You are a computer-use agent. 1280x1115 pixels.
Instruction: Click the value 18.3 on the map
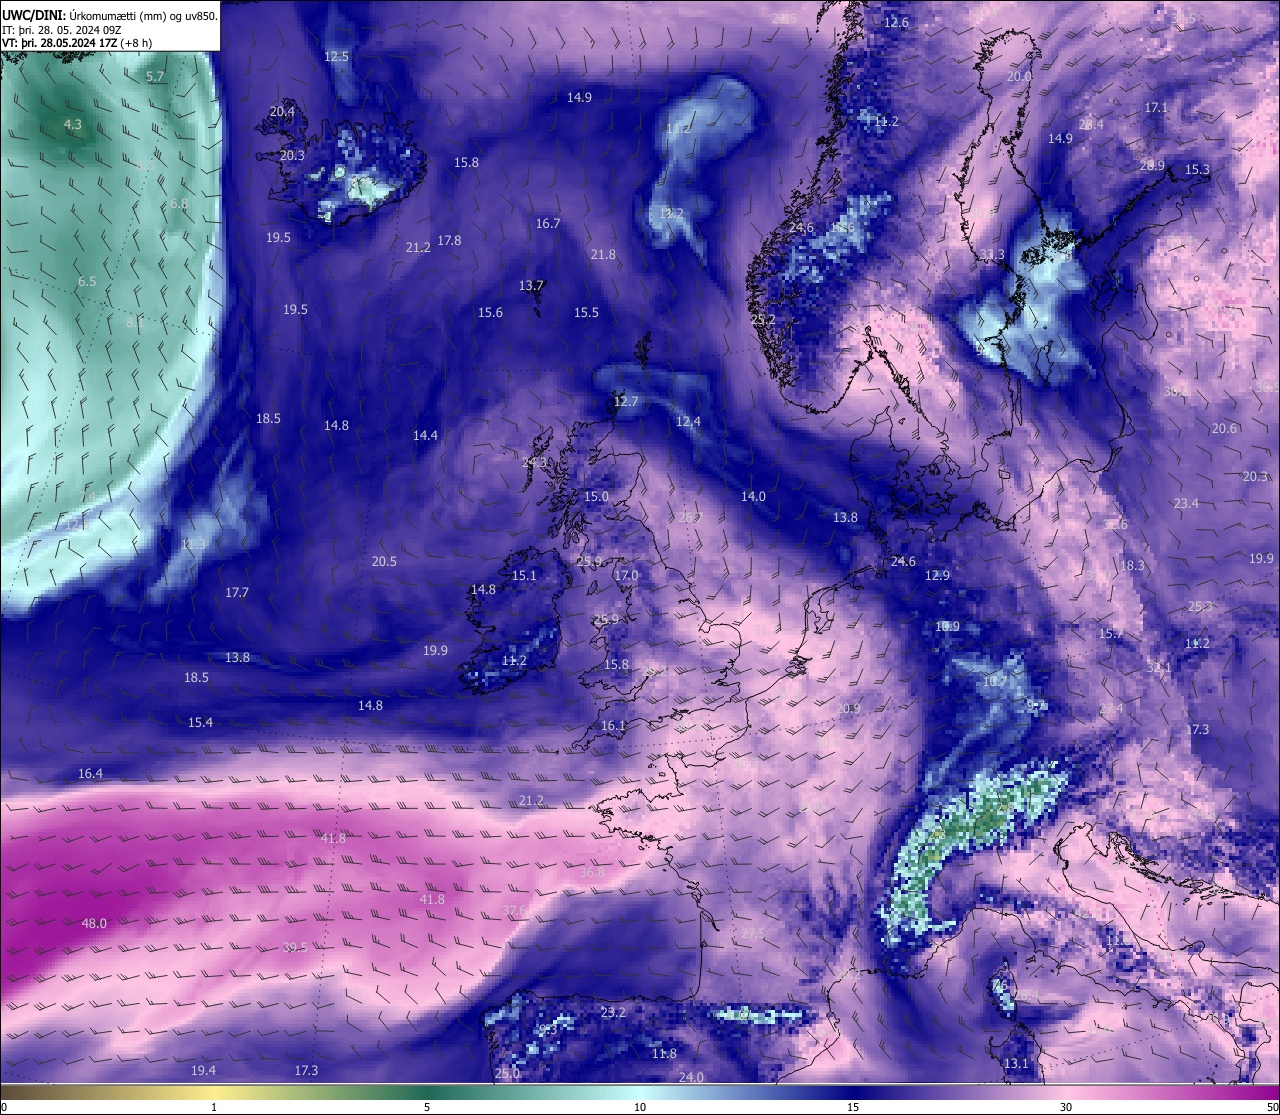coord(1132,565)
